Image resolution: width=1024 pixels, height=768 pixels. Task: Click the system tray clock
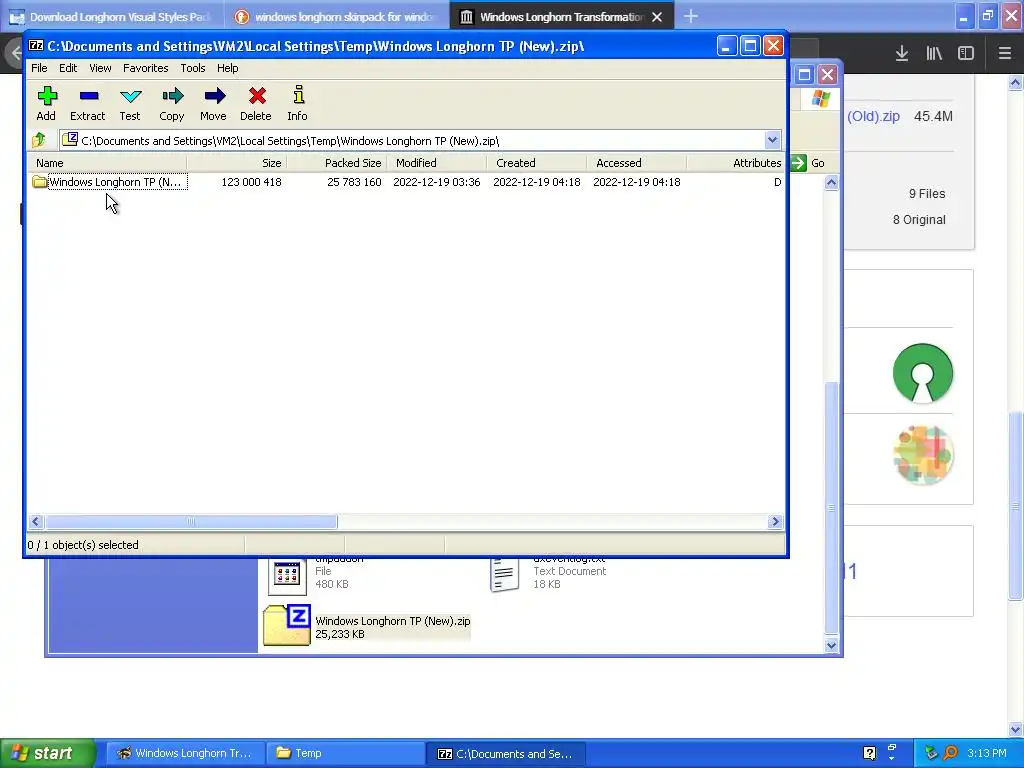point(987,753)
